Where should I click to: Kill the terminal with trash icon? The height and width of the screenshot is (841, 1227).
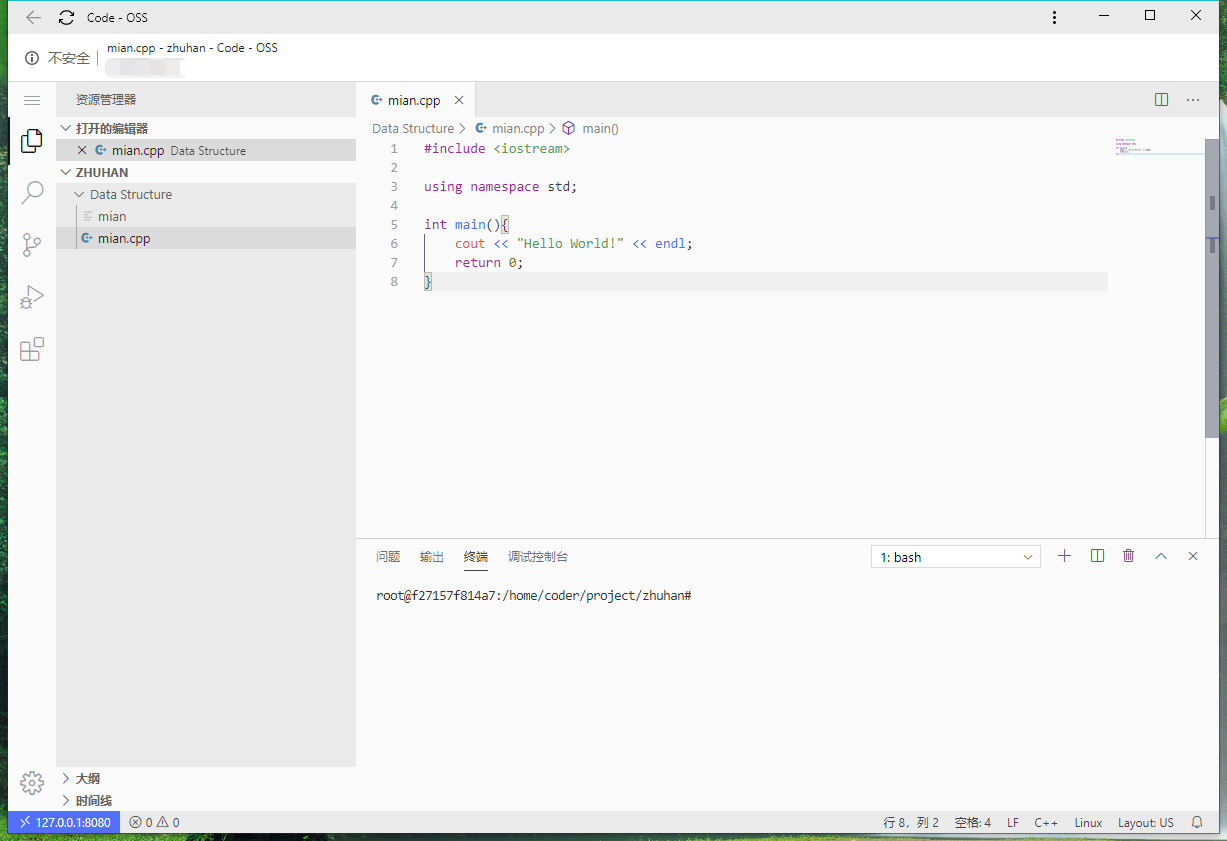(x=1129, y=556)
